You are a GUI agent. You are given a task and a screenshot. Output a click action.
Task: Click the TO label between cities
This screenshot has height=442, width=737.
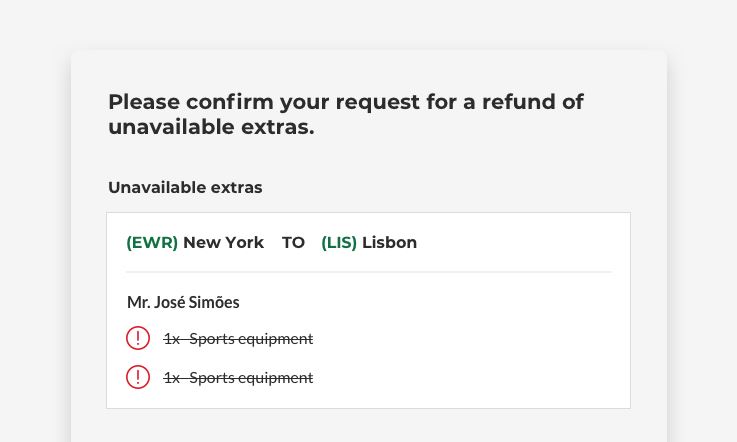[x=293, y=243]
